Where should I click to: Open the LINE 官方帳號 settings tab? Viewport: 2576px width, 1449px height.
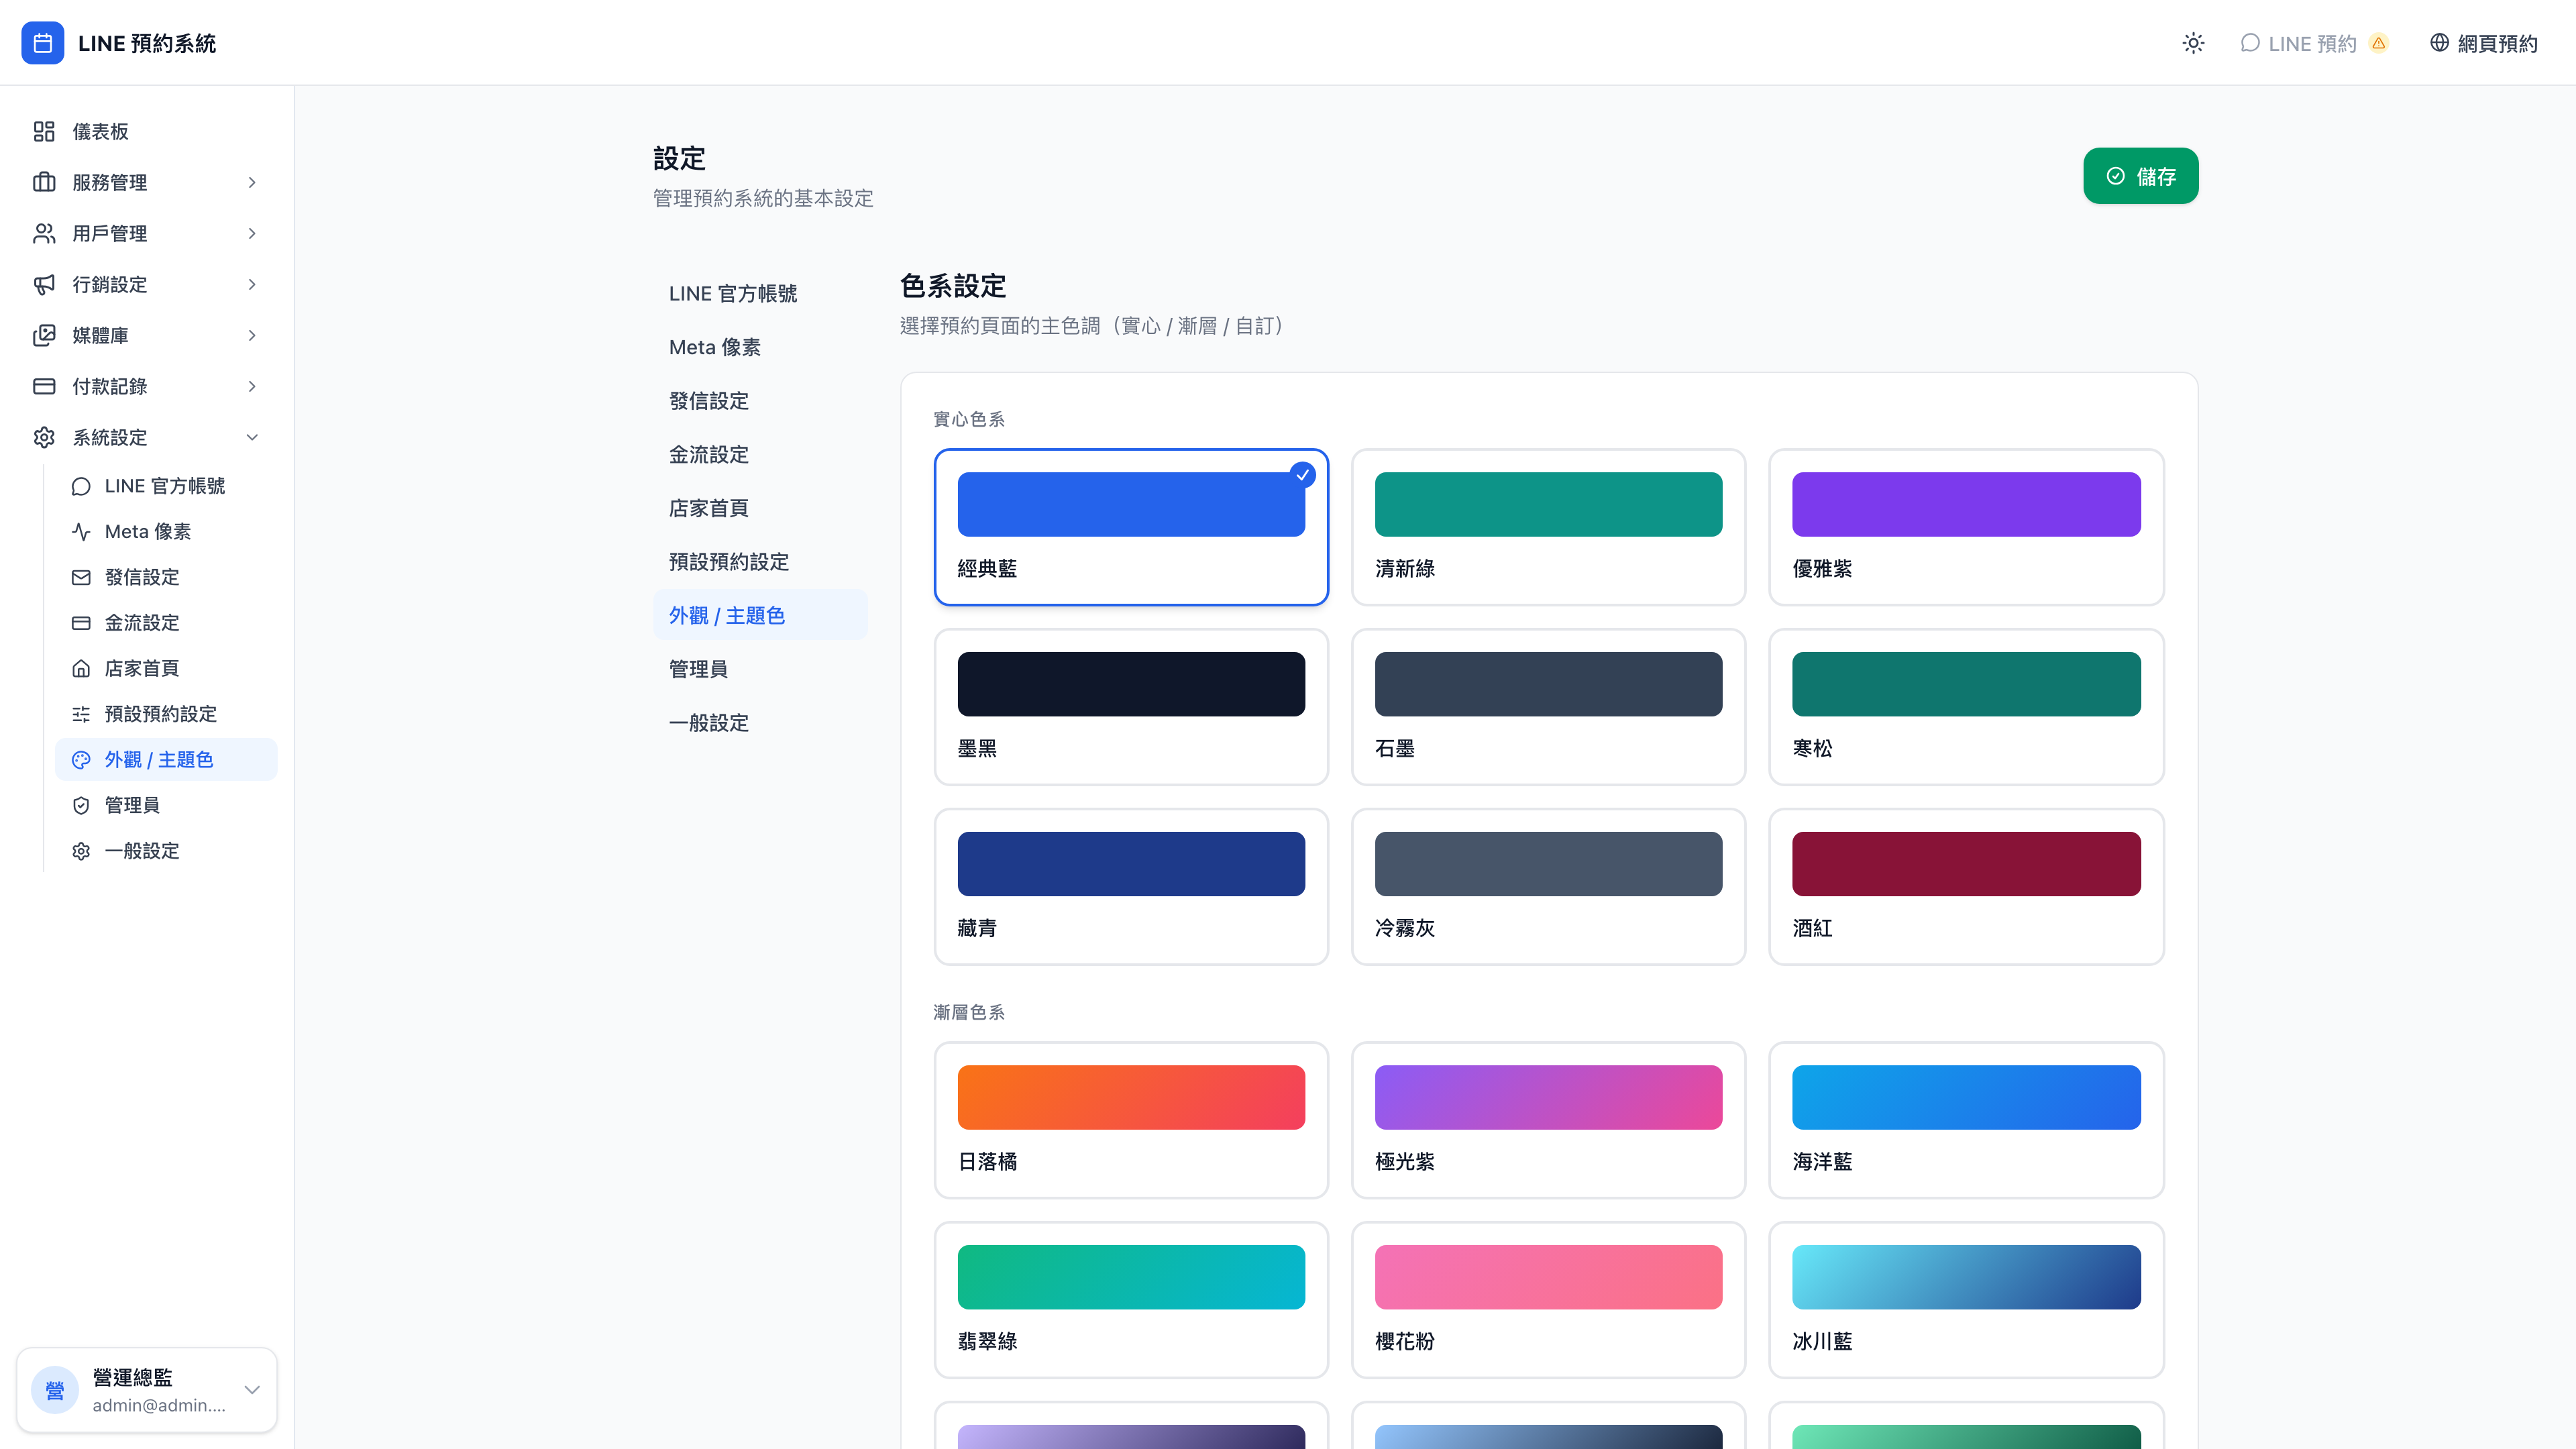pyautogui.click(x=760, y=293)
